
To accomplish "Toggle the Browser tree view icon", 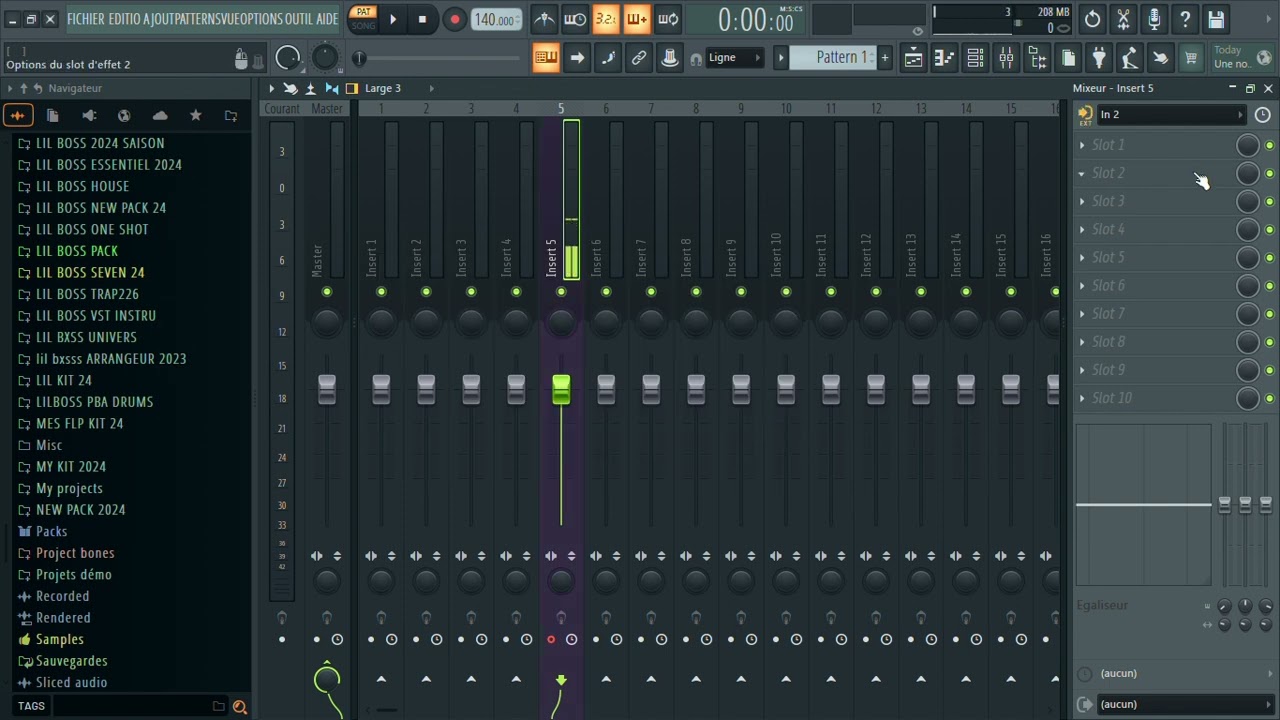I will [x=1037, y=59].
